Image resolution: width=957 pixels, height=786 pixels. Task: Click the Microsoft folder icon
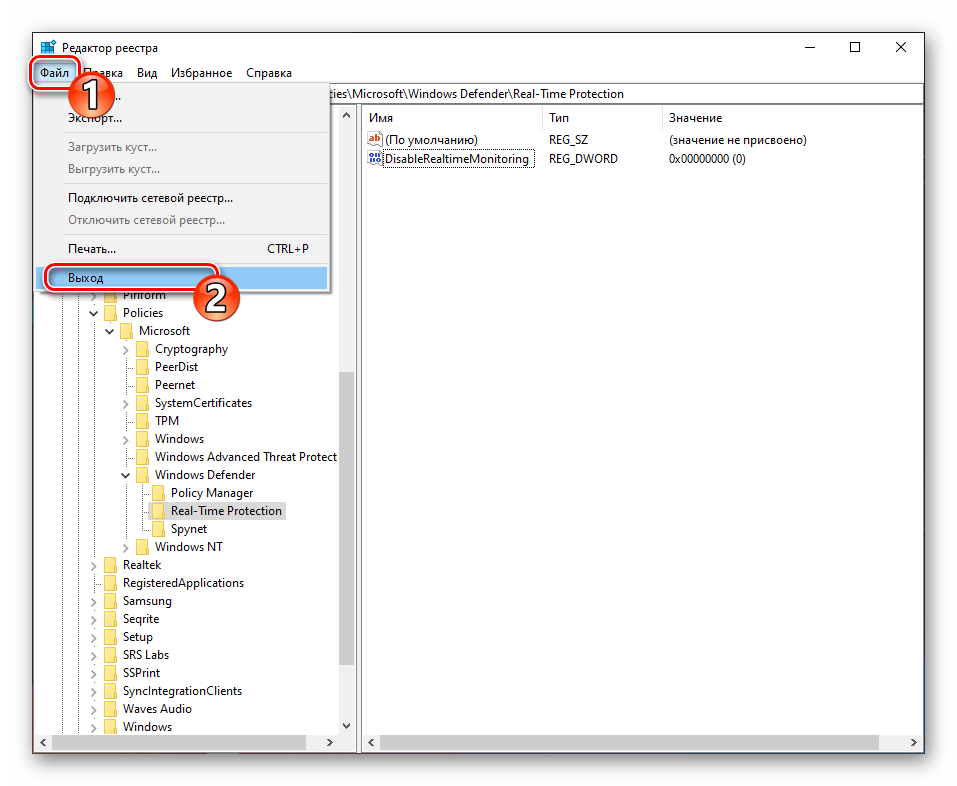(126, 331)
